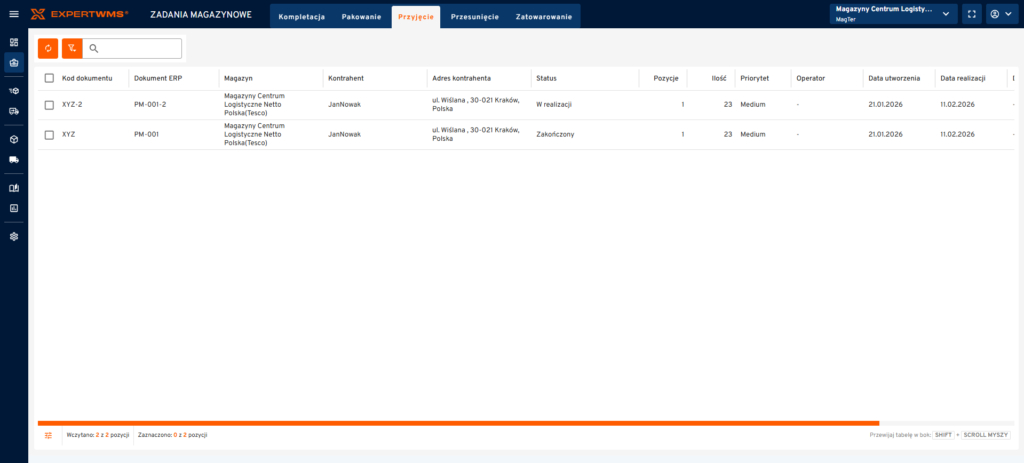Click the Data utworzenia column header
Viewport: 1024px width, 463px height.
[x=894, y=78]
